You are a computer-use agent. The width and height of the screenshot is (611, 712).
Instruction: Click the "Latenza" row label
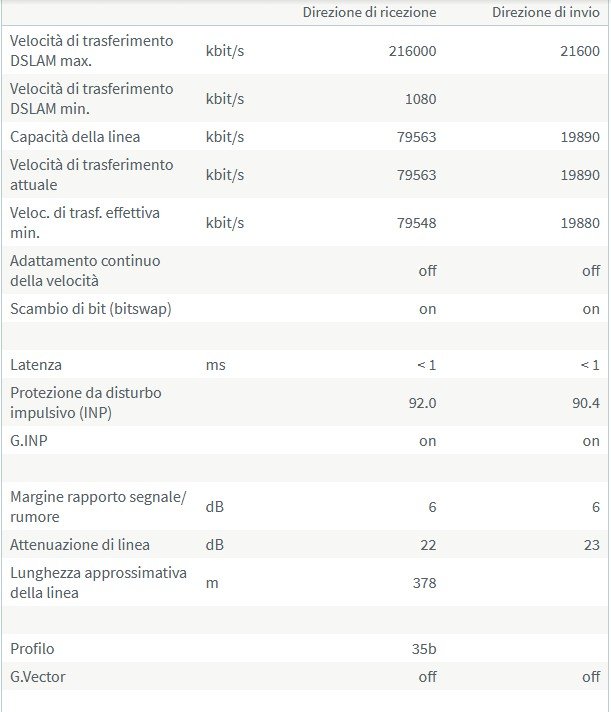coord(35,365)
